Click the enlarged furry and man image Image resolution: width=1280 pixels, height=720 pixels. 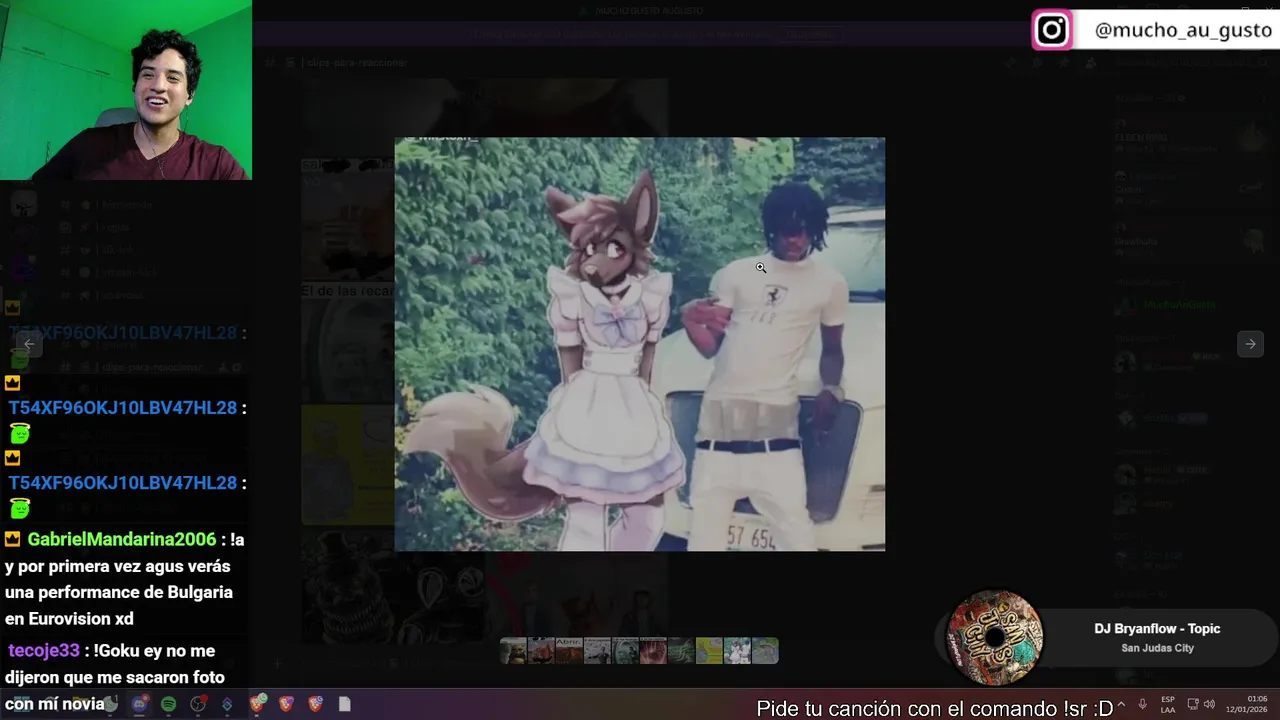point(640,344)
